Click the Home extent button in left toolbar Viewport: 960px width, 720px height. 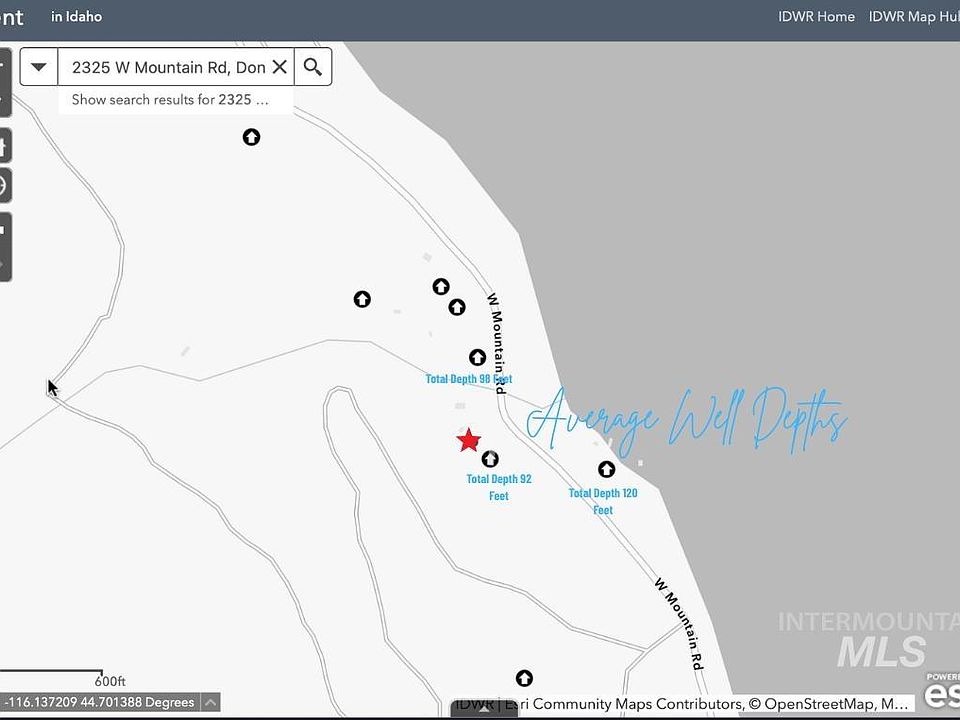(3, 148)
